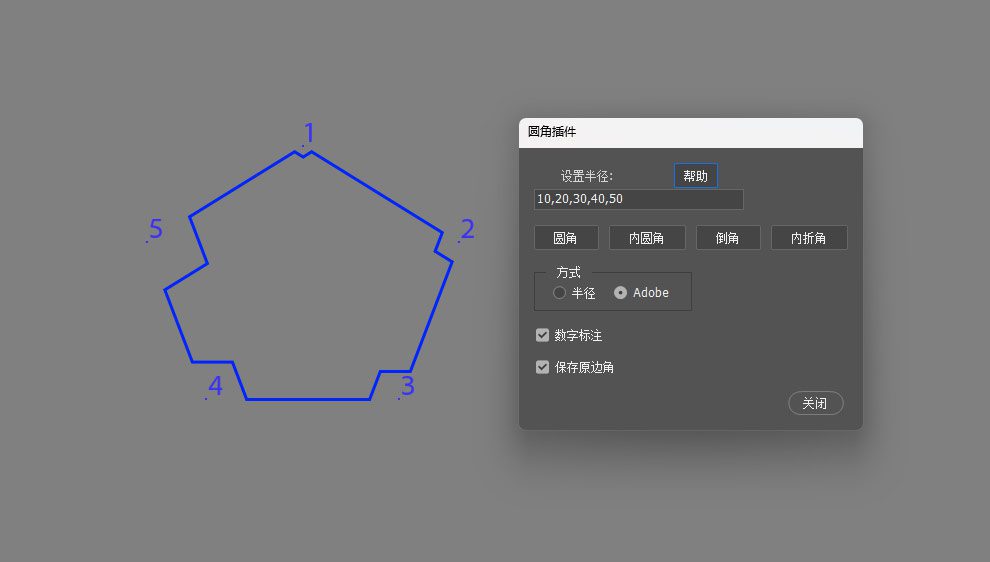
Task: Click the 方式 group label
Action: (568, 272)
